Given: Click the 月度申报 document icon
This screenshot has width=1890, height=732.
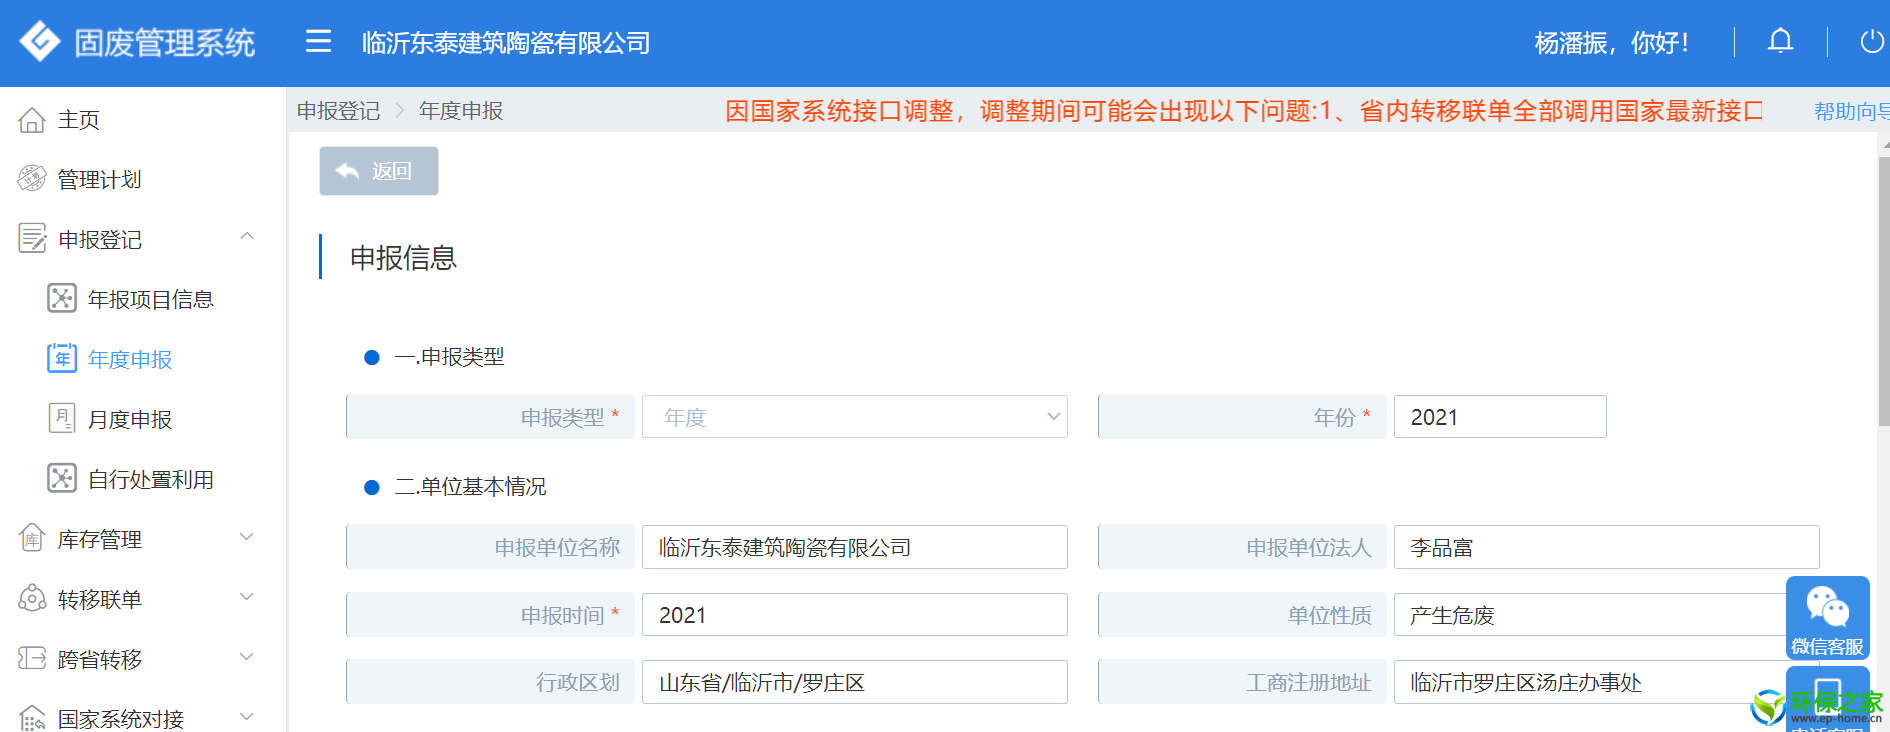Looking at the screenshot, I should (62, 418).
